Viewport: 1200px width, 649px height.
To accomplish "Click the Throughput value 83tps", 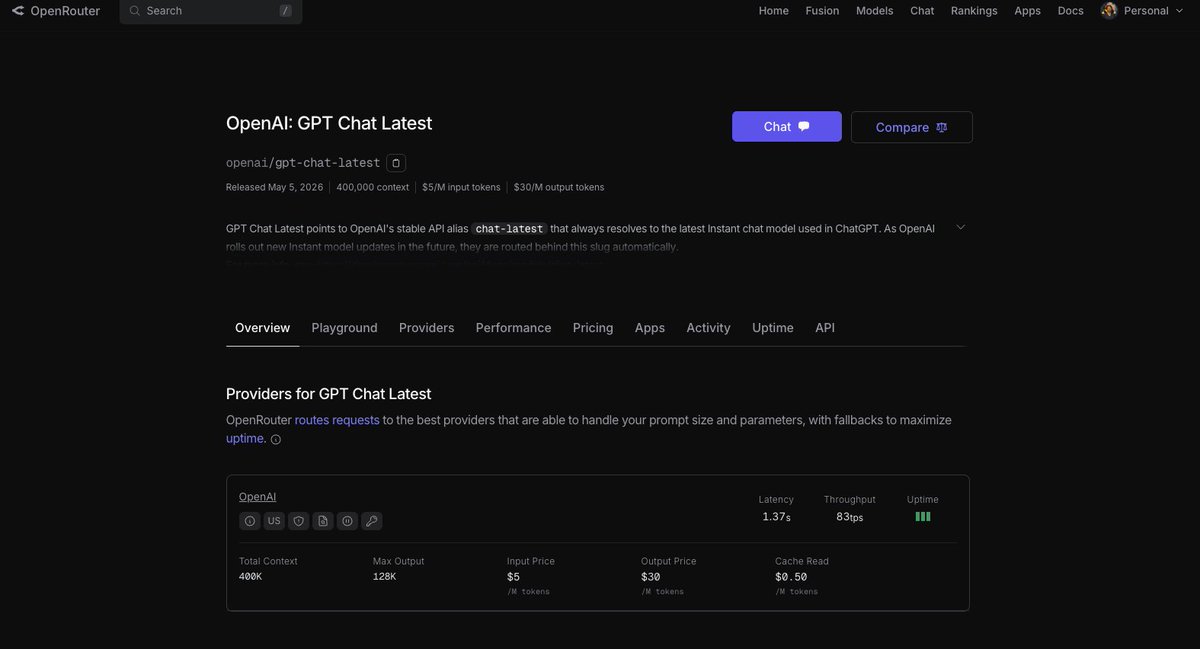I will point(850,517).
